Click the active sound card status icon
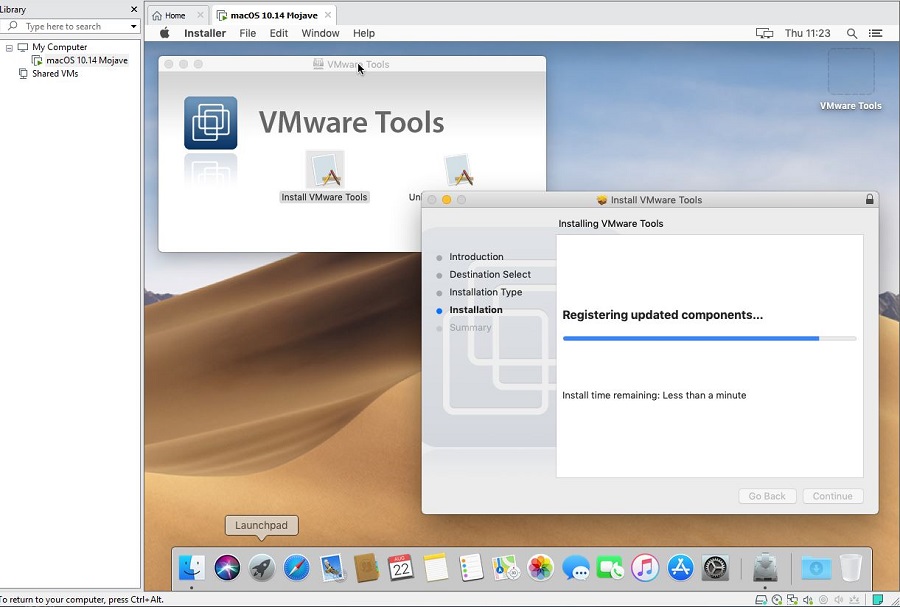The width and height of the screenshot is (900, 607). 808,600
